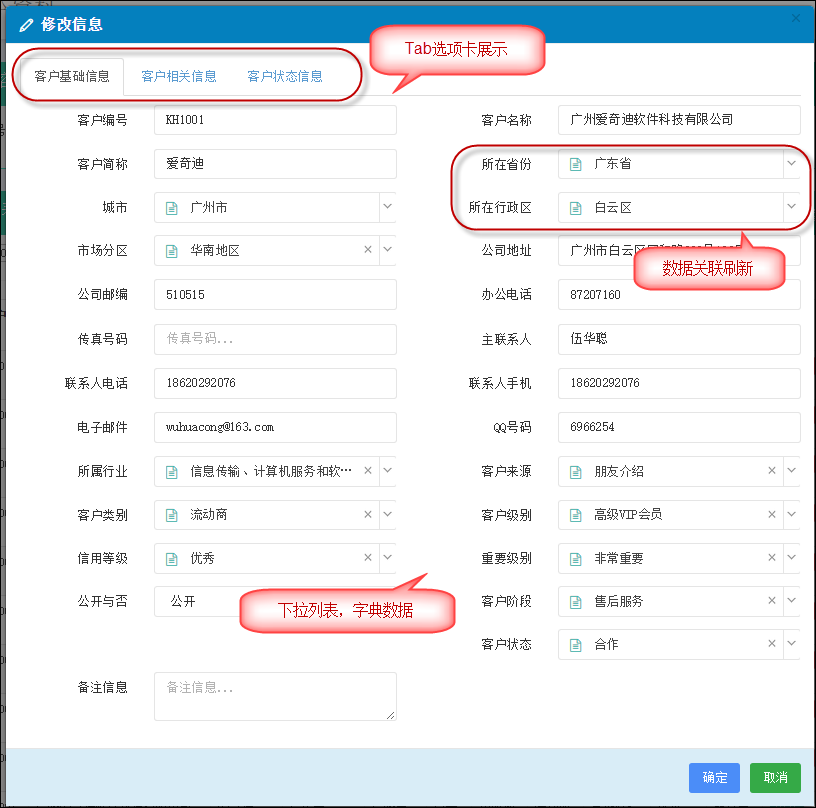
Task: Clear the 信用等级 value 优秀
Action: [x=368, y=558]
